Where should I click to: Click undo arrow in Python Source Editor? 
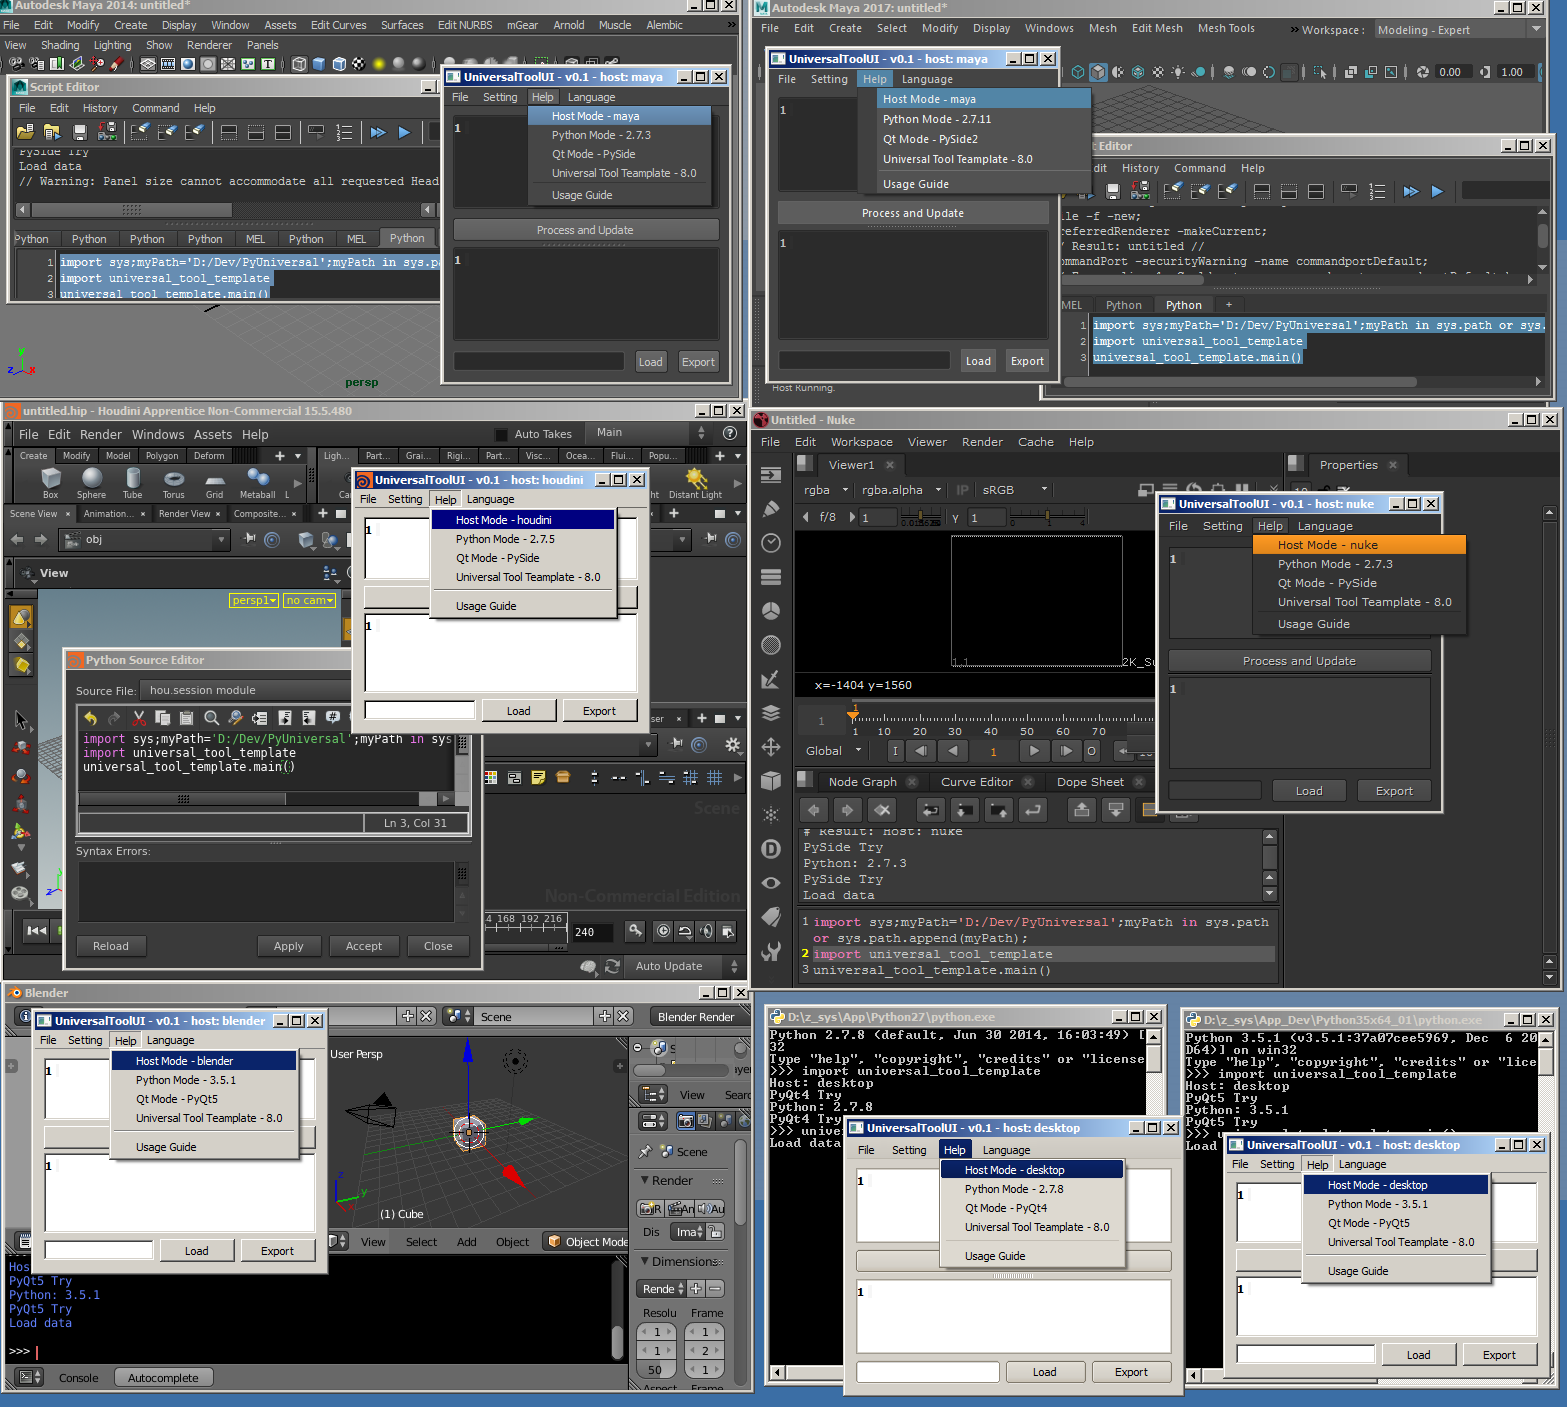[x=91, y=717]
